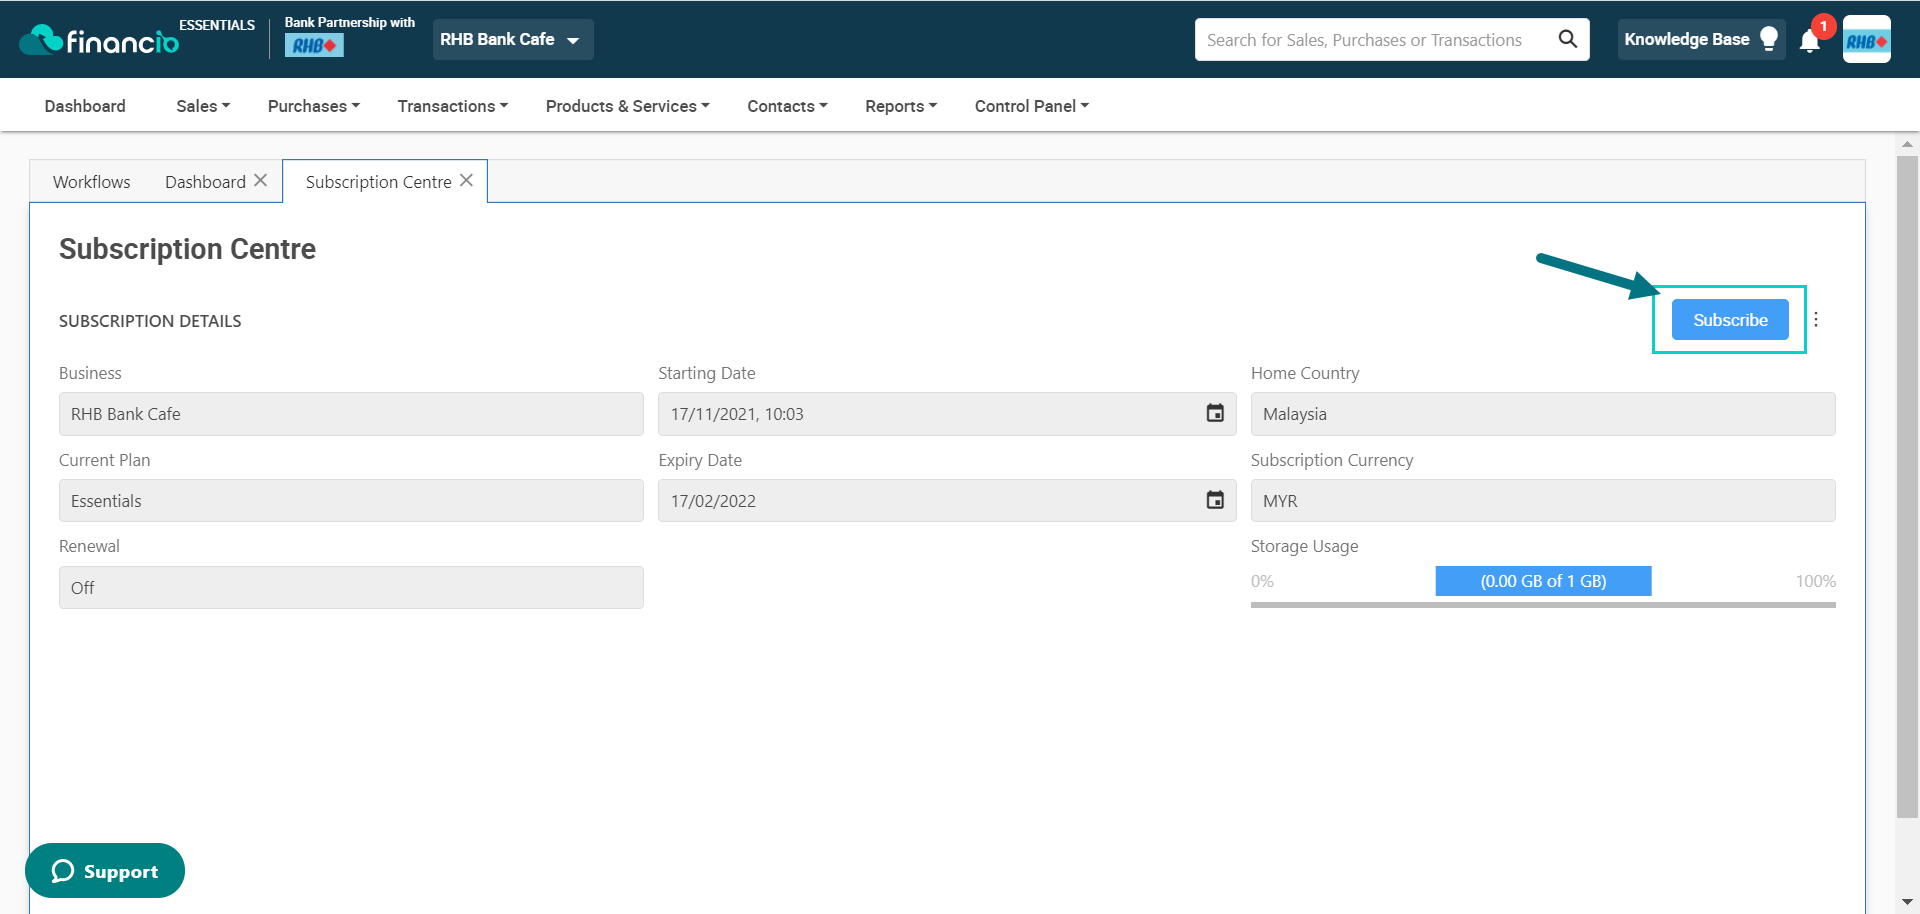Screen dimensions: 1920x914
Task: Close the Subscription Centre tab
Action: 466,181
